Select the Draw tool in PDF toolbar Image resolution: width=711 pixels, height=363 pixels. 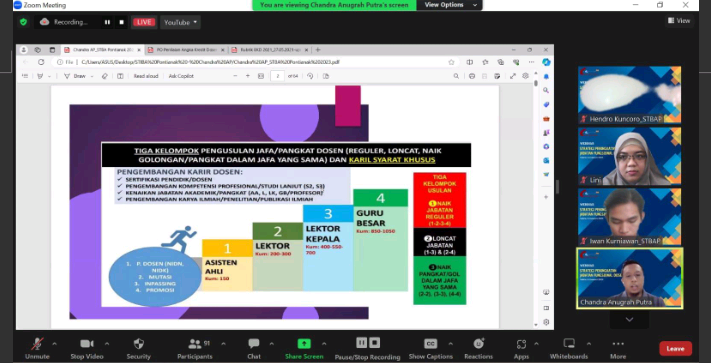click(x=75, y=76)
